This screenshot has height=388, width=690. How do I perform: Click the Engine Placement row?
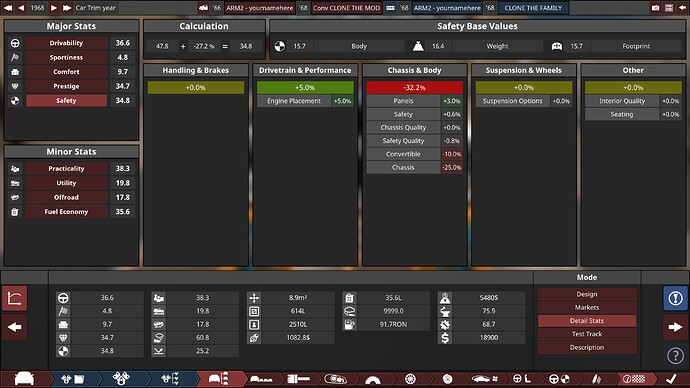[305, 101]
